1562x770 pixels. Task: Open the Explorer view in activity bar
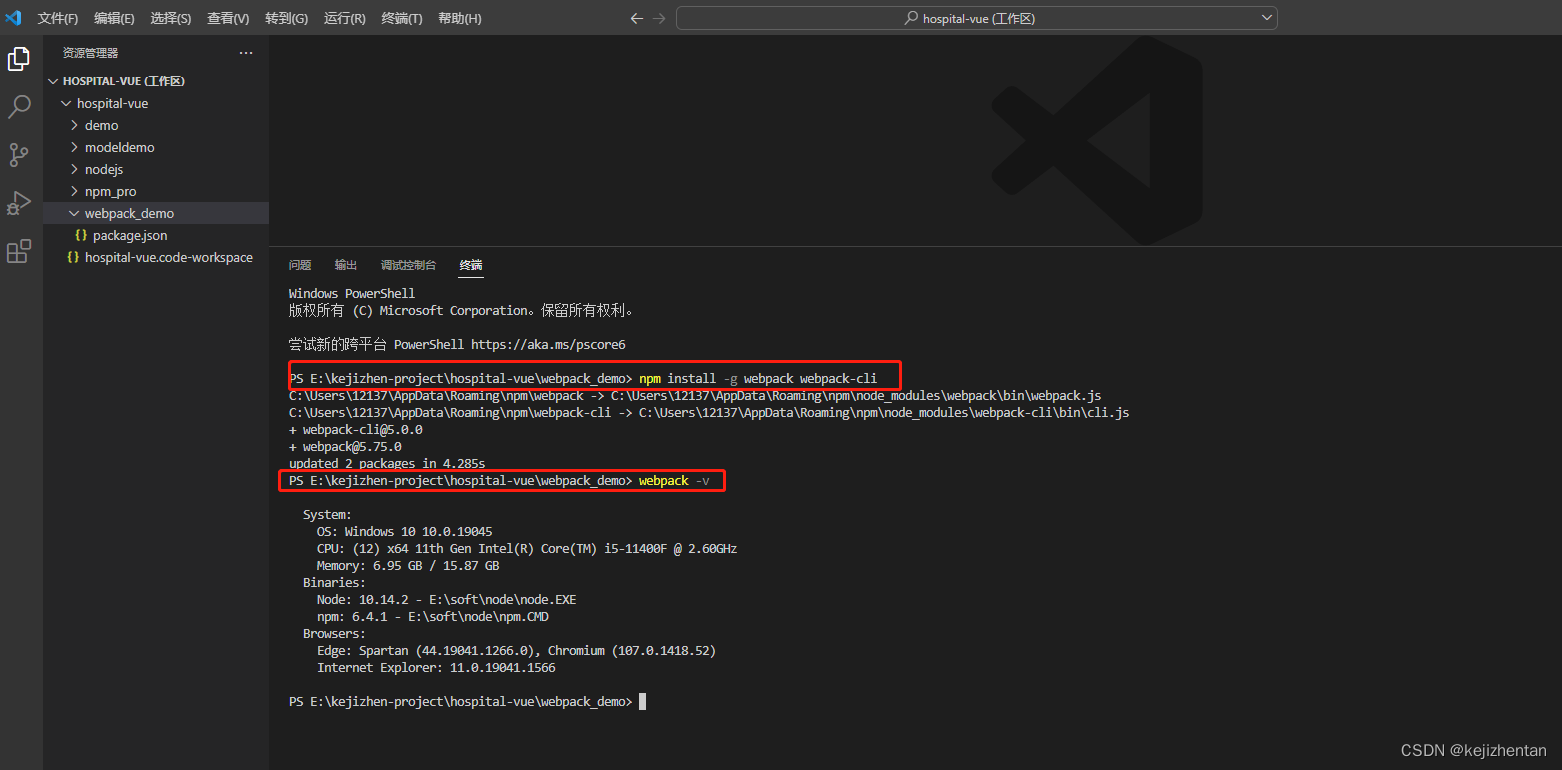(x=19, y=59)
